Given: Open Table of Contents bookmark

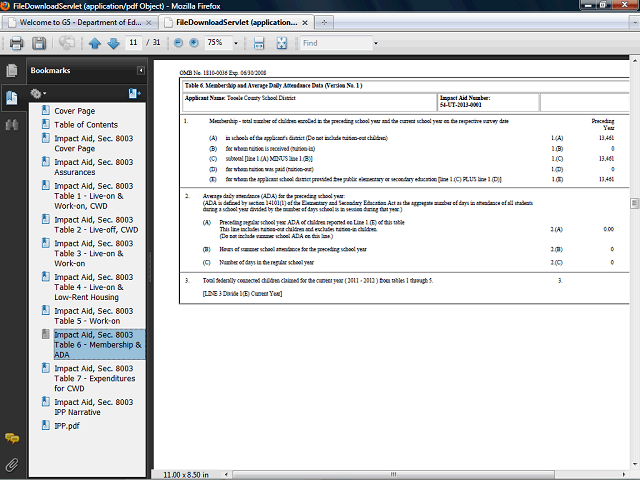Looking at the screenshot, I should pyautogui.click(x=85, y=124).
